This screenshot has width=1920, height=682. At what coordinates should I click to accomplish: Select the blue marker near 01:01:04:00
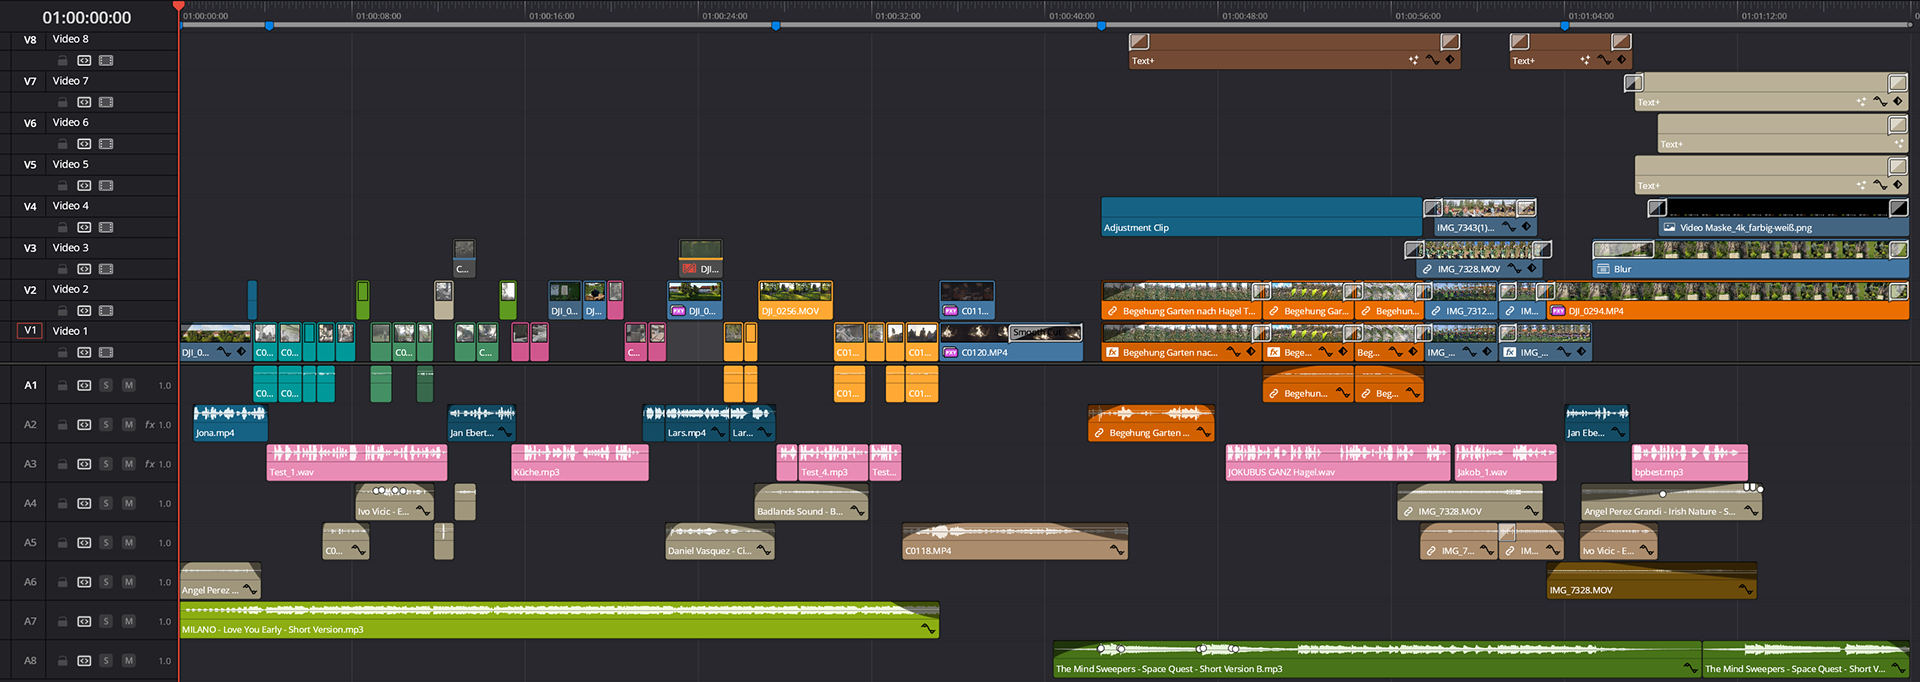pos(1565,26)
